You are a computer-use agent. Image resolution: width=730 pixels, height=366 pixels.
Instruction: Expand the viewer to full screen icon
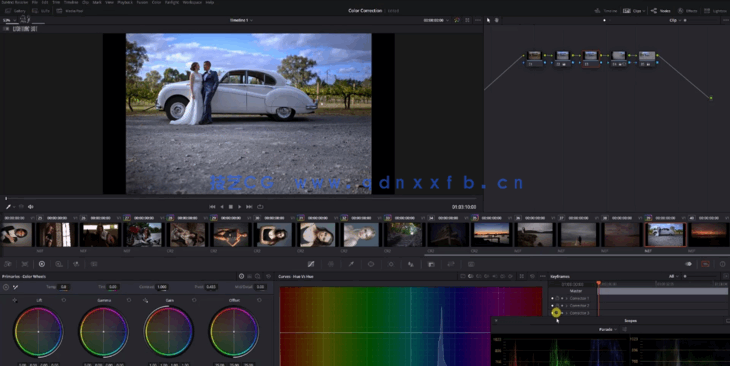(467, 20)
